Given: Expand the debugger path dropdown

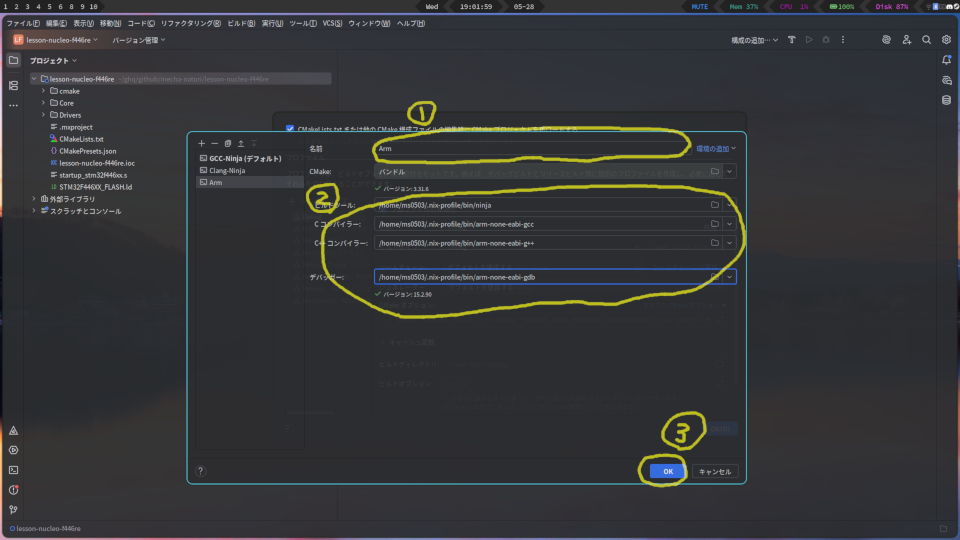Looking at the screenshot, I should click(x=730, y=277).
